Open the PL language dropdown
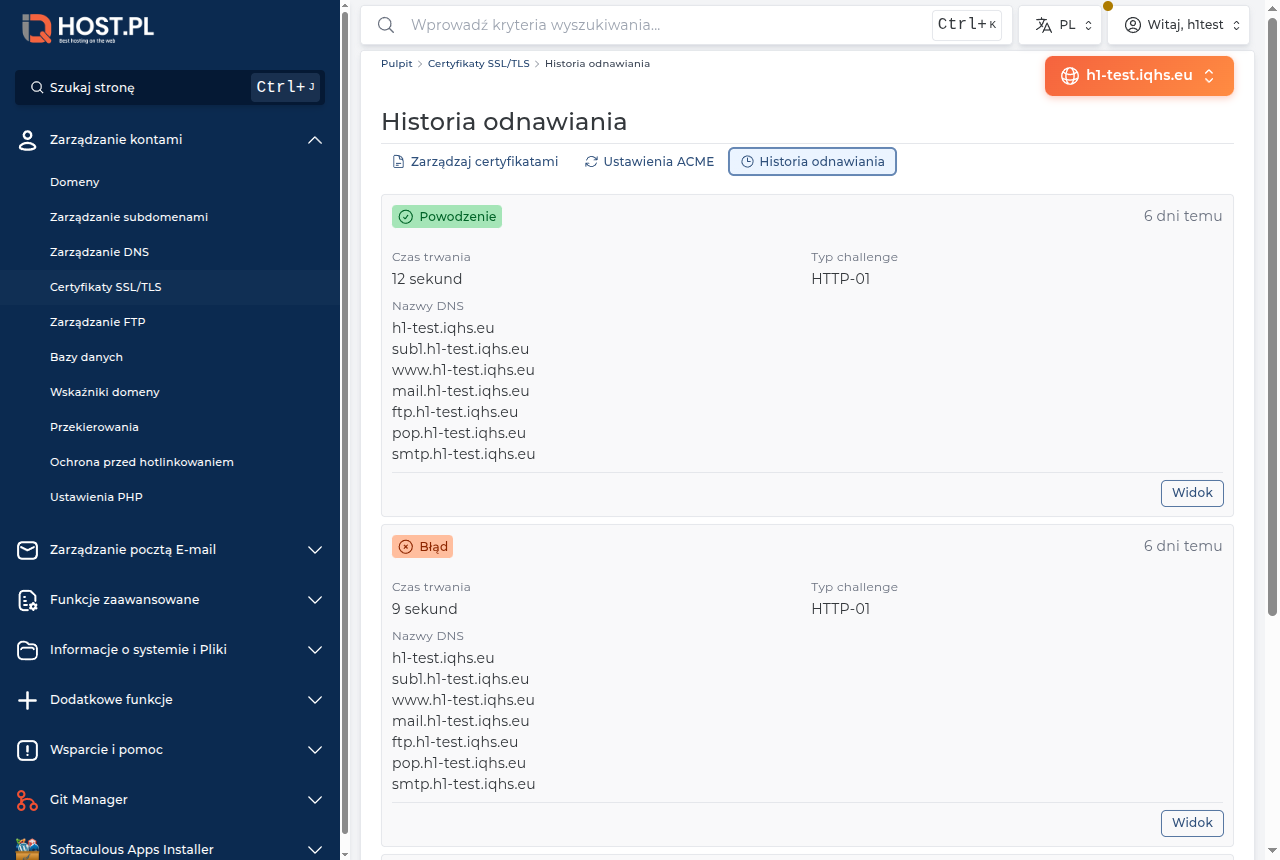 (1060, 25)
